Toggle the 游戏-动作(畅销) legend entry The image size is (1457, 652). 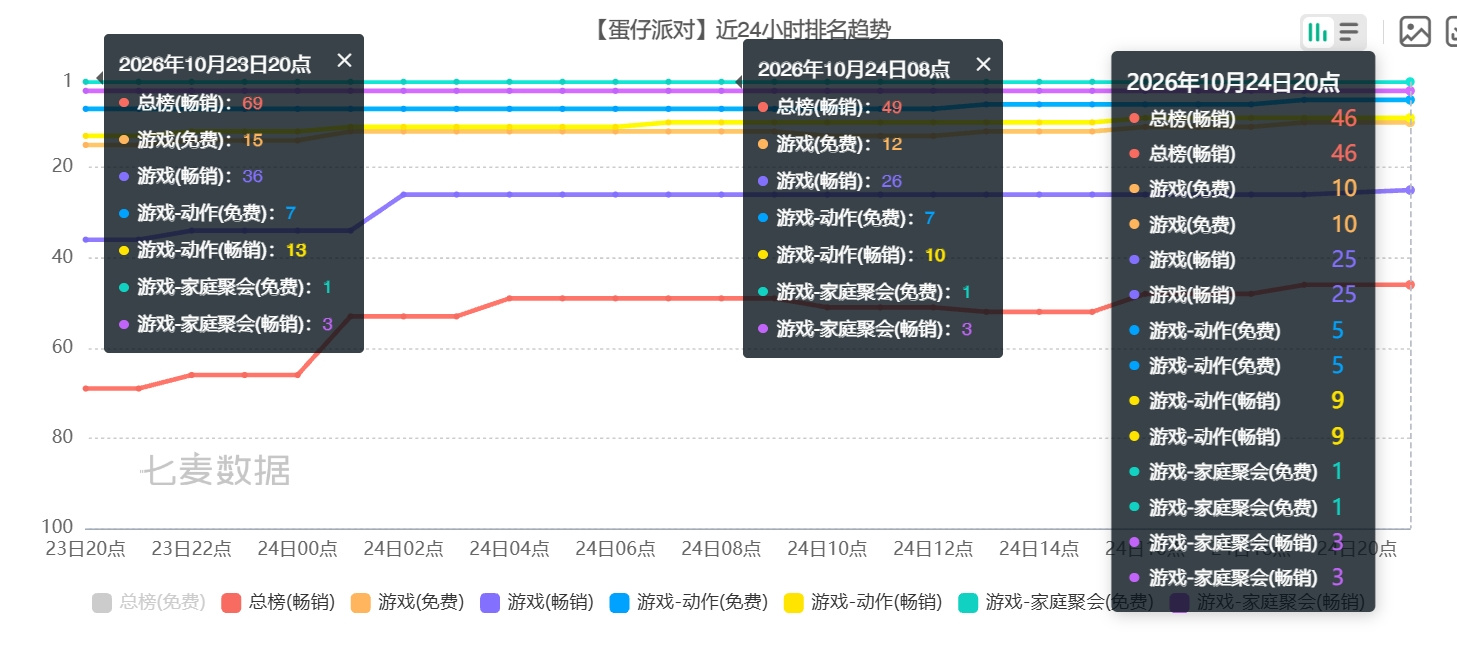863,602
